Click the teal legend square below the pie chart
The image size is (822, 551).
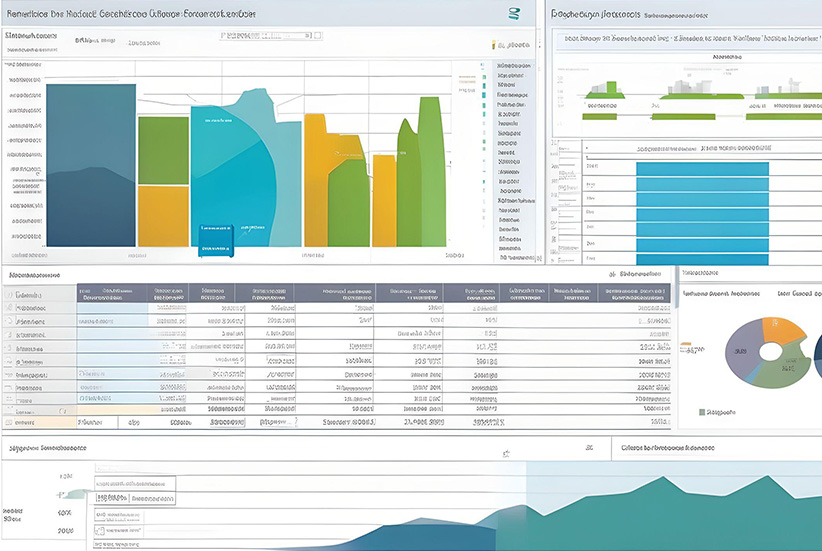pyautogui.click(x=702, y=411)
